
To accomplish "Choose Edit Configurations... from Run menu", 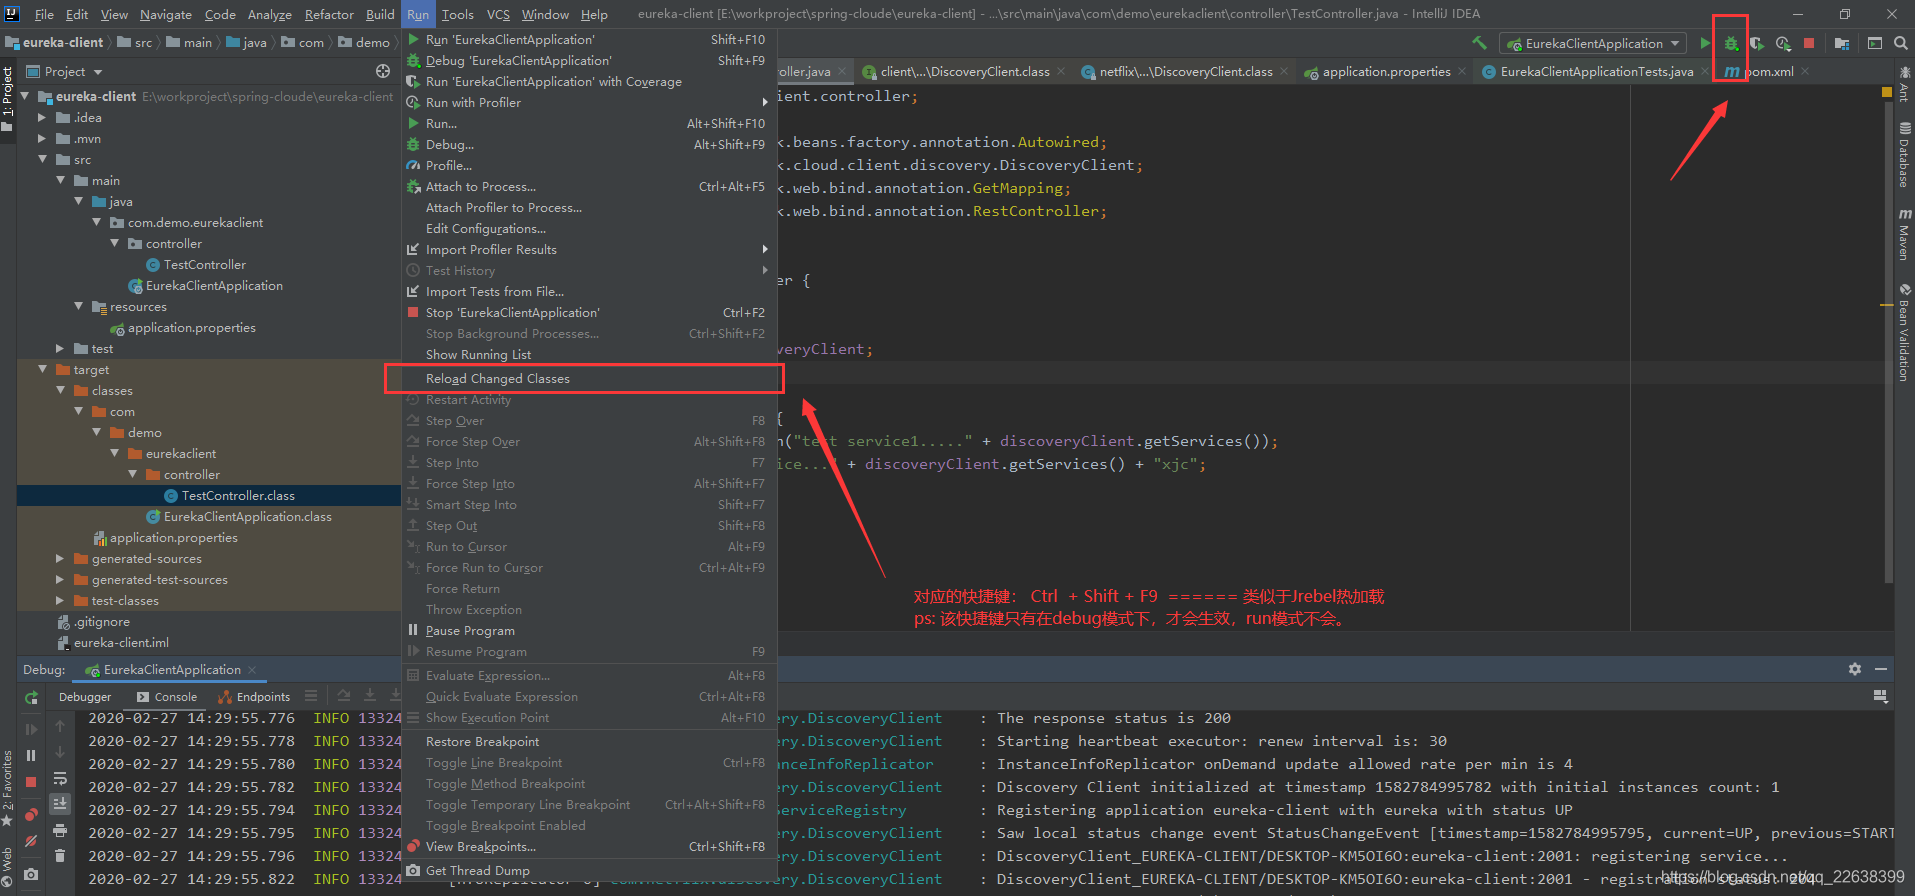I will coord(589,228).
